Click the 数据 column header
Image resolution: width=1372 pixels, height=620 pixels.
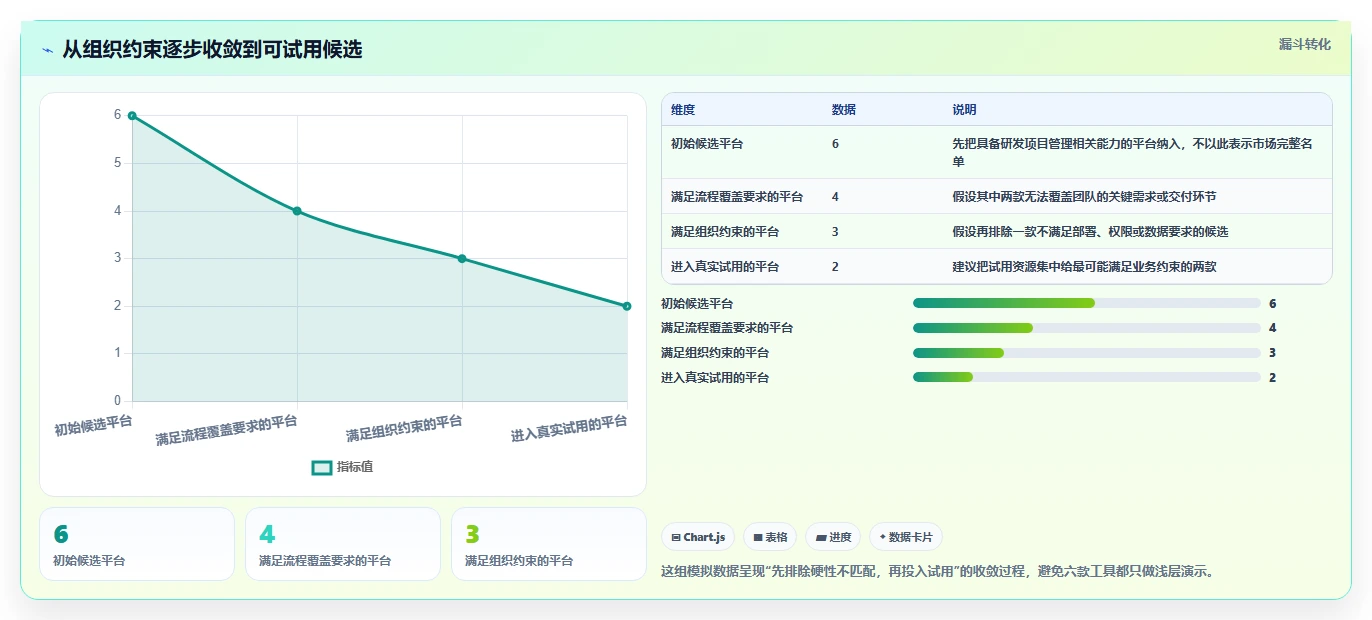[x=843, y=110]
